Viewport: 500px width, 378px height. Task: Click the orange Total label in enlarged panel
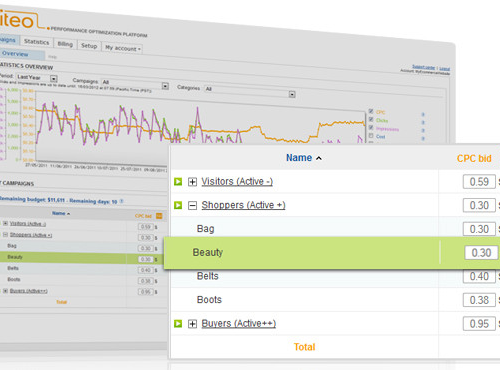coord(304,347)
